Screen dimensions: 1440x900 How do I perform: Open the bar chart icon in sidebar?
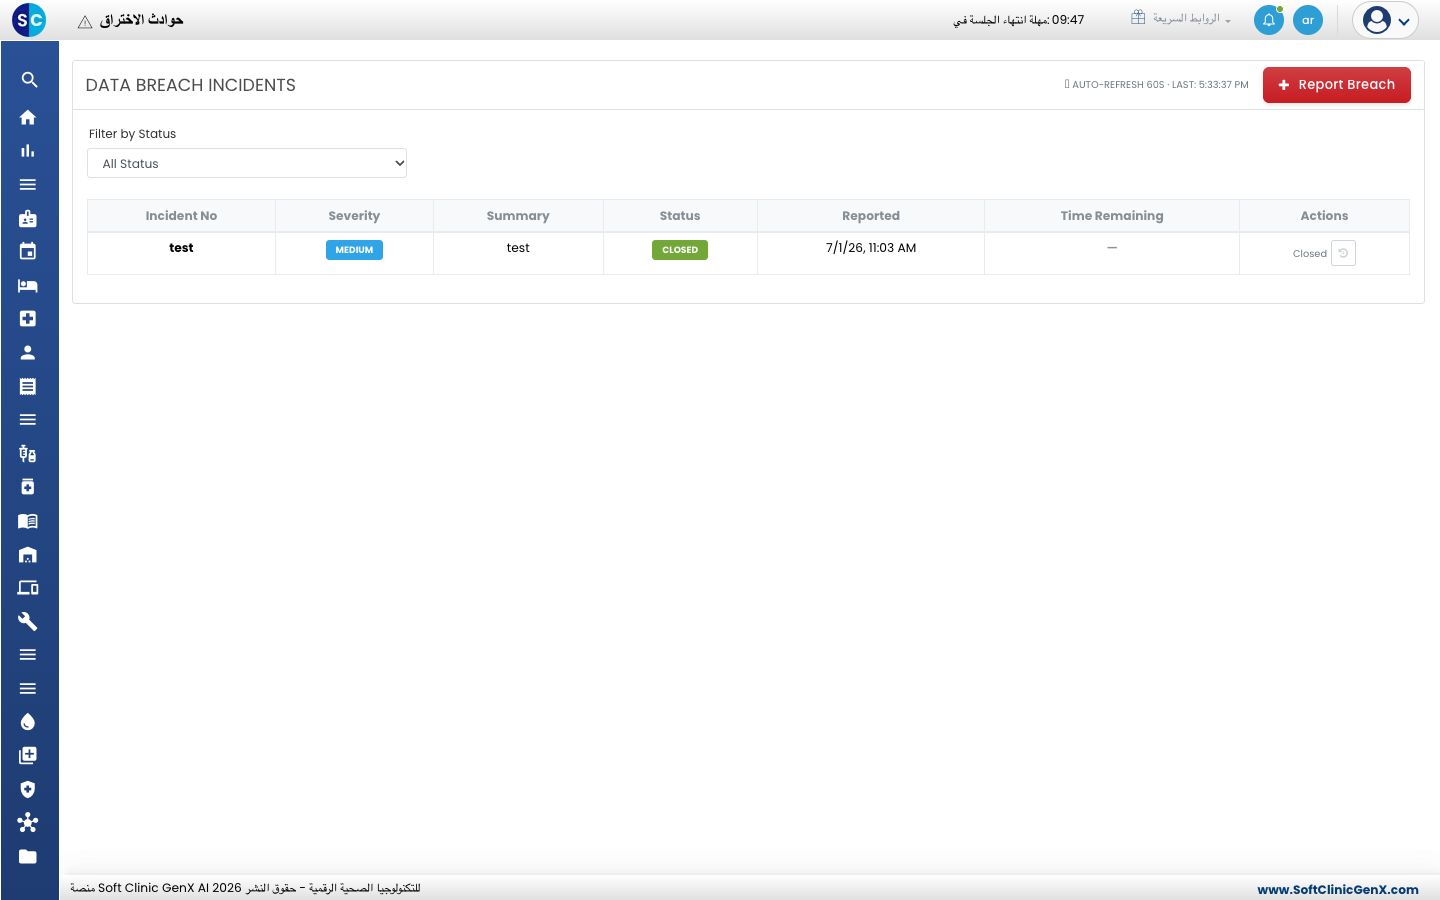[x=28, y=151]
